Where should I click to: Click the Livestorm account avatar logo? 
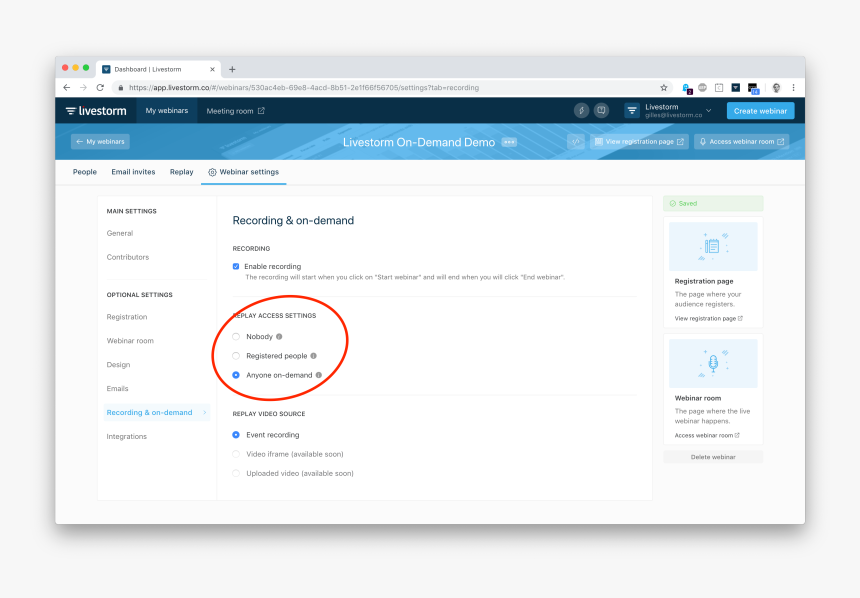[x=632, y=111]
